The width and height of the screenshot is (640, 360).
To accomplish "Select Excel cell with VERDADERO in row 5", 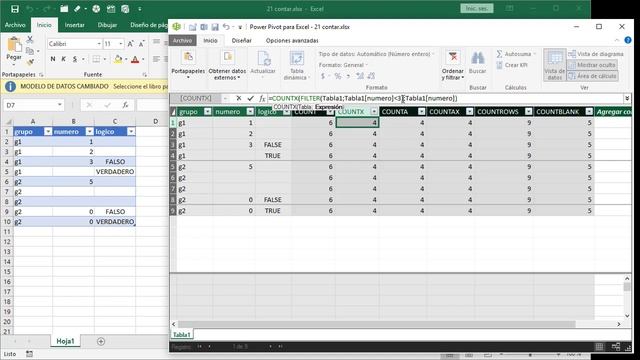I will [115, 172].
